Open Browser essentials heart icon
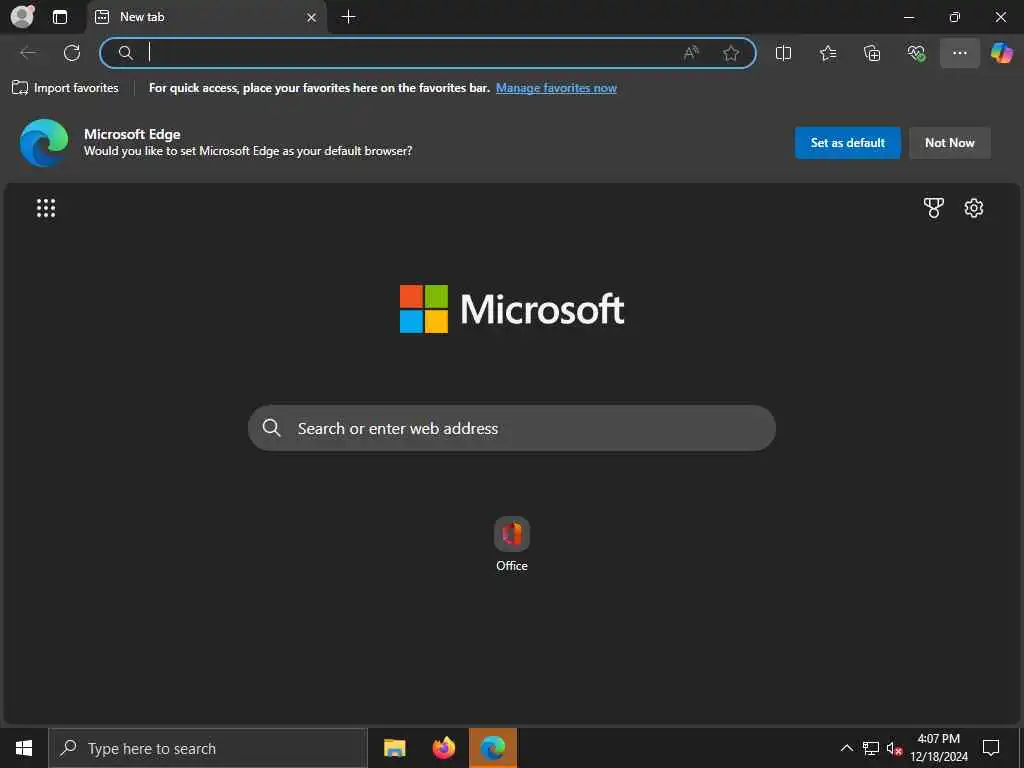Screen dimensions: 1024x768 pyautogui.click(x=916, y=53)
